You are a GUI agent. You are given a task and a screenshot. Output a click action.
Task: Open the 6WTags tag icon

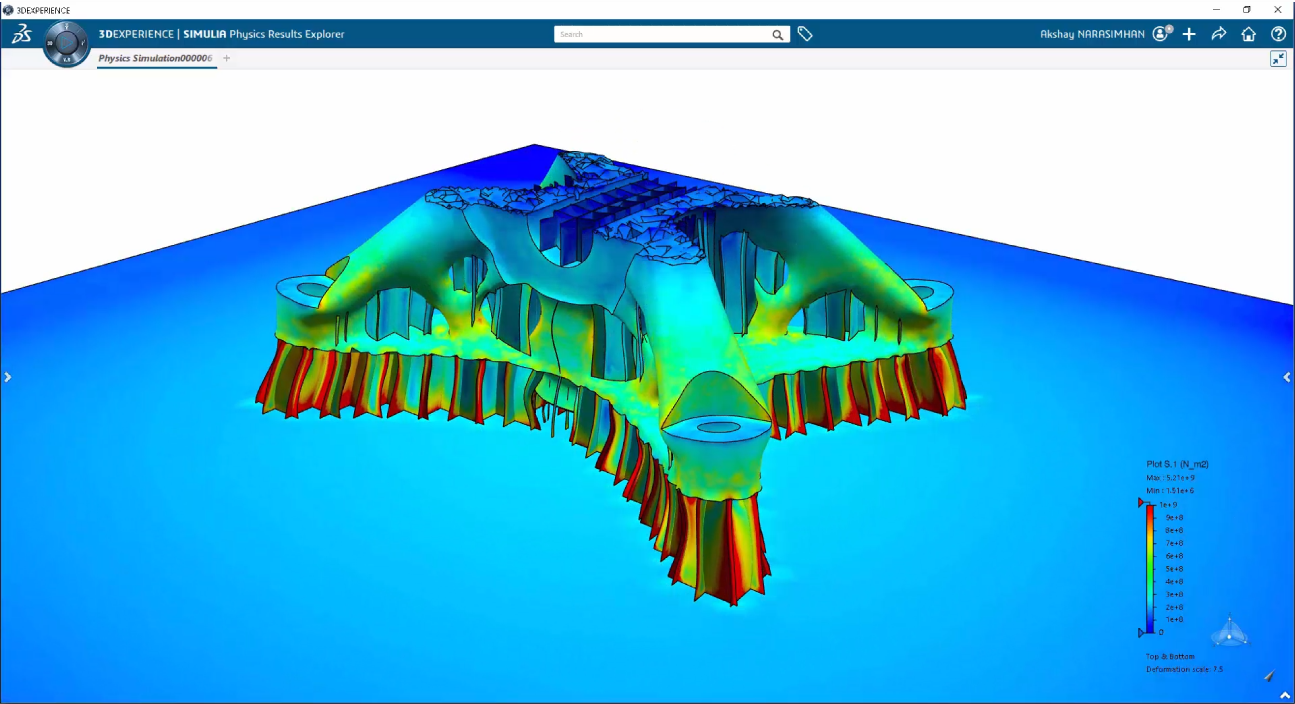point(805,34)
